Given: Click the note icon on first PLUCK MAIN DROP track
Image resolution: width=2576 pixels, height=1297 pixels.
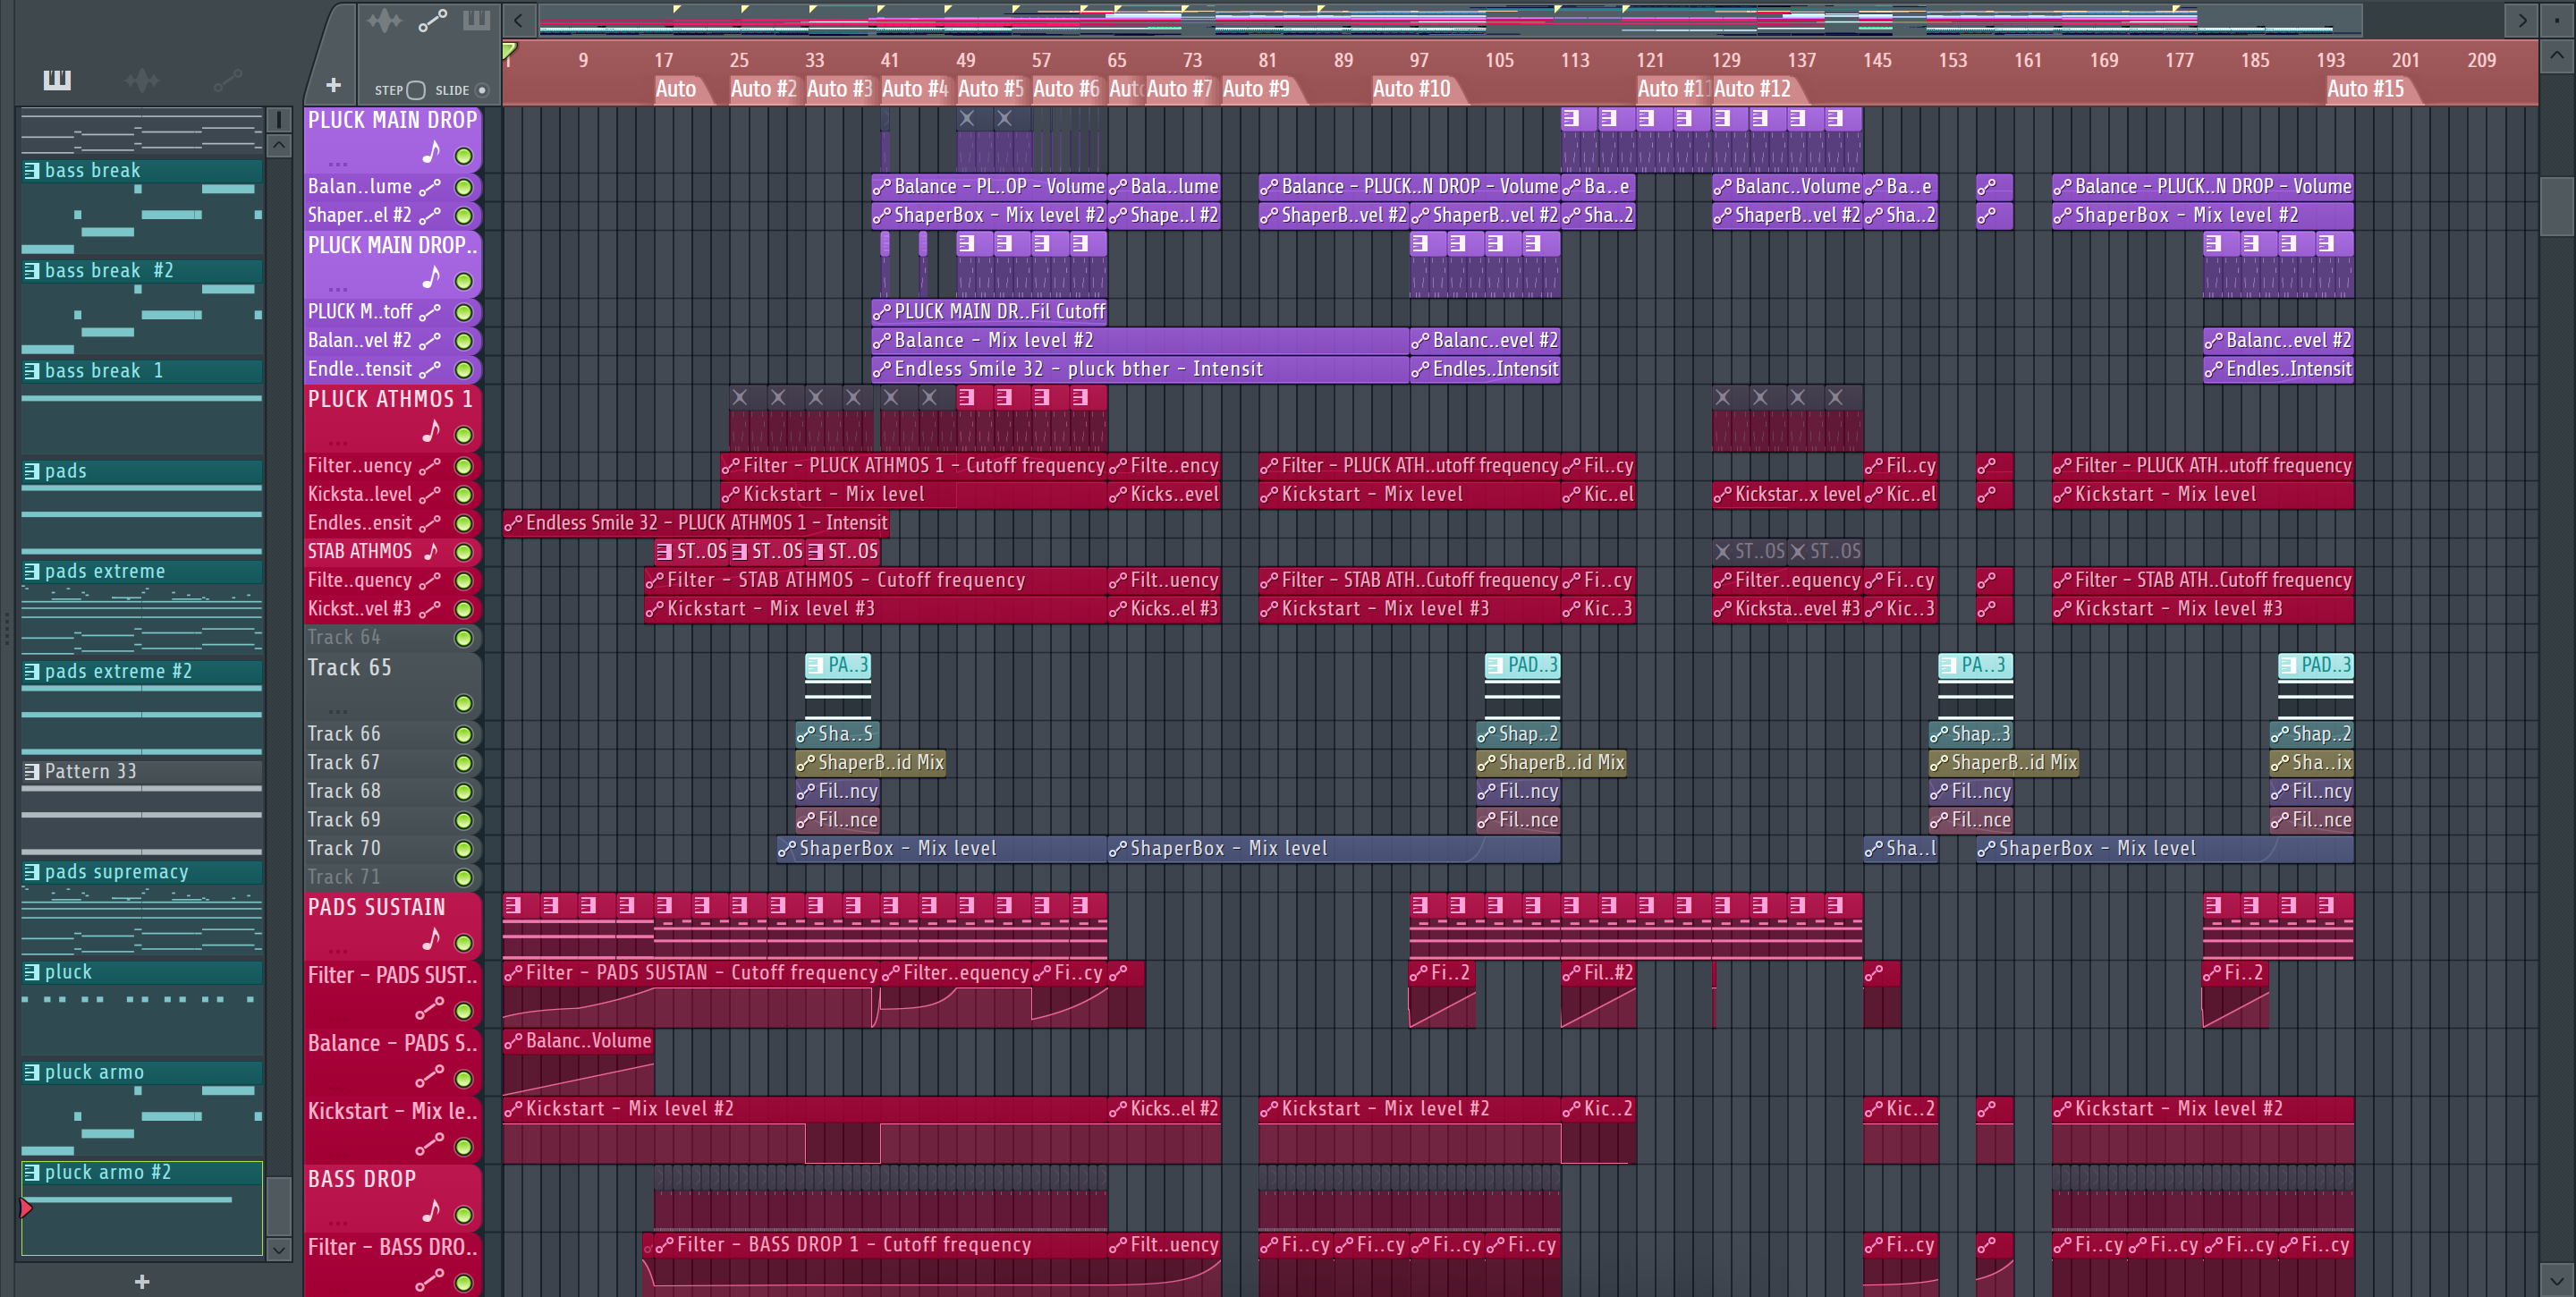Looking at the screenshot, I should tap(431, 153).
